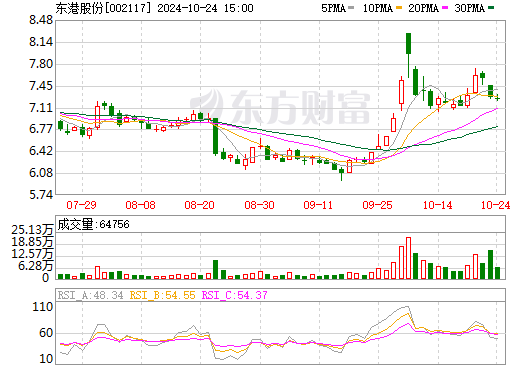520x365 pixels.
Task: Click the 25.13万 volume axis label
Action: click(x=32, y=230)
